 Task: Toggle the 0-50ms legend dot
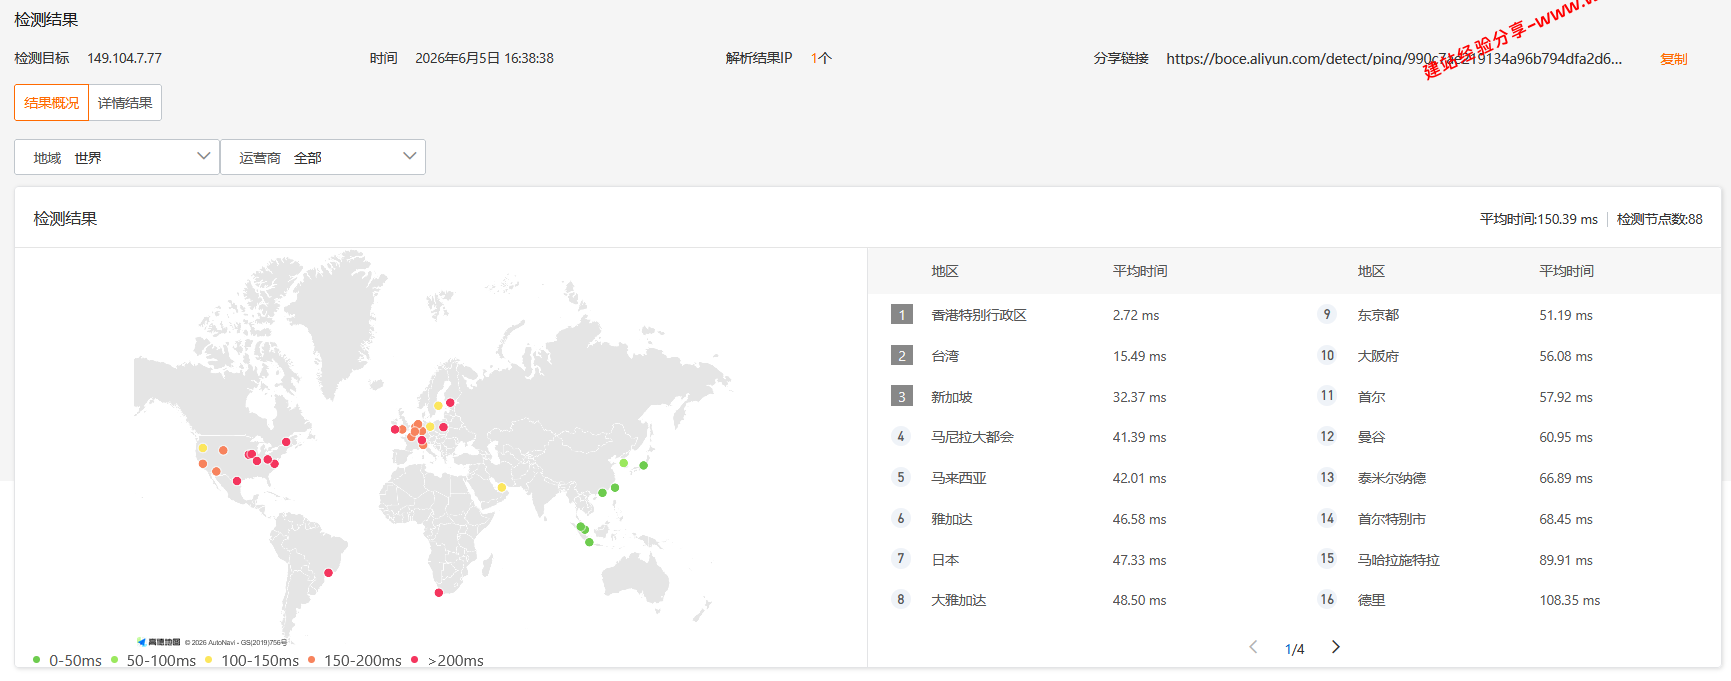37,659
